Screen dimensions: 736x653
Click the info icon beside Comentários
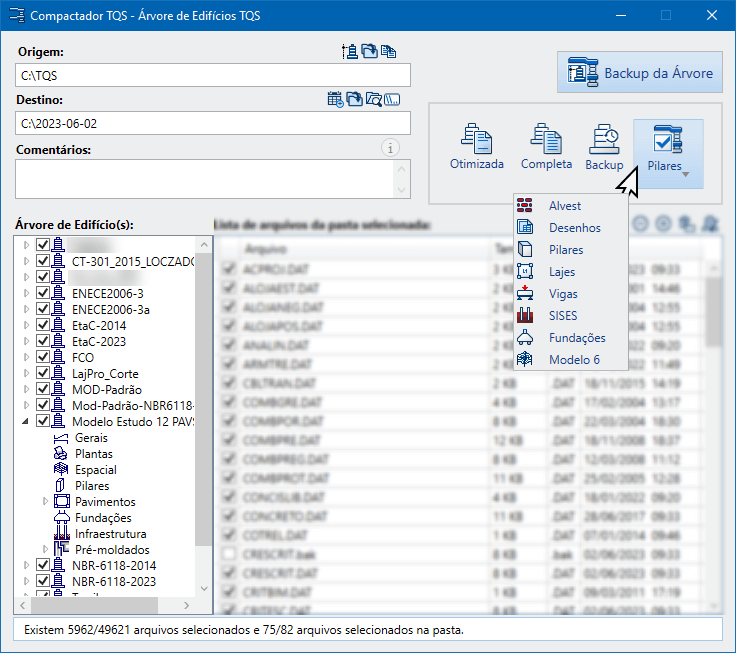tap(391, 148)
